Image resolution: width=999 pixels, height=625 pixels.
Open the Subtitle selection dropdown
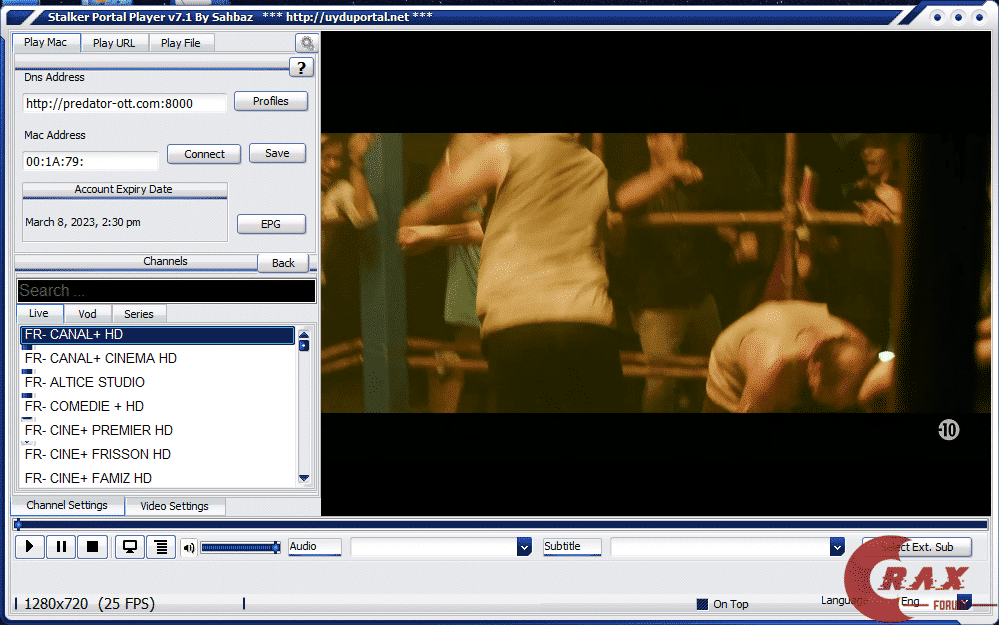coord(837,547)
